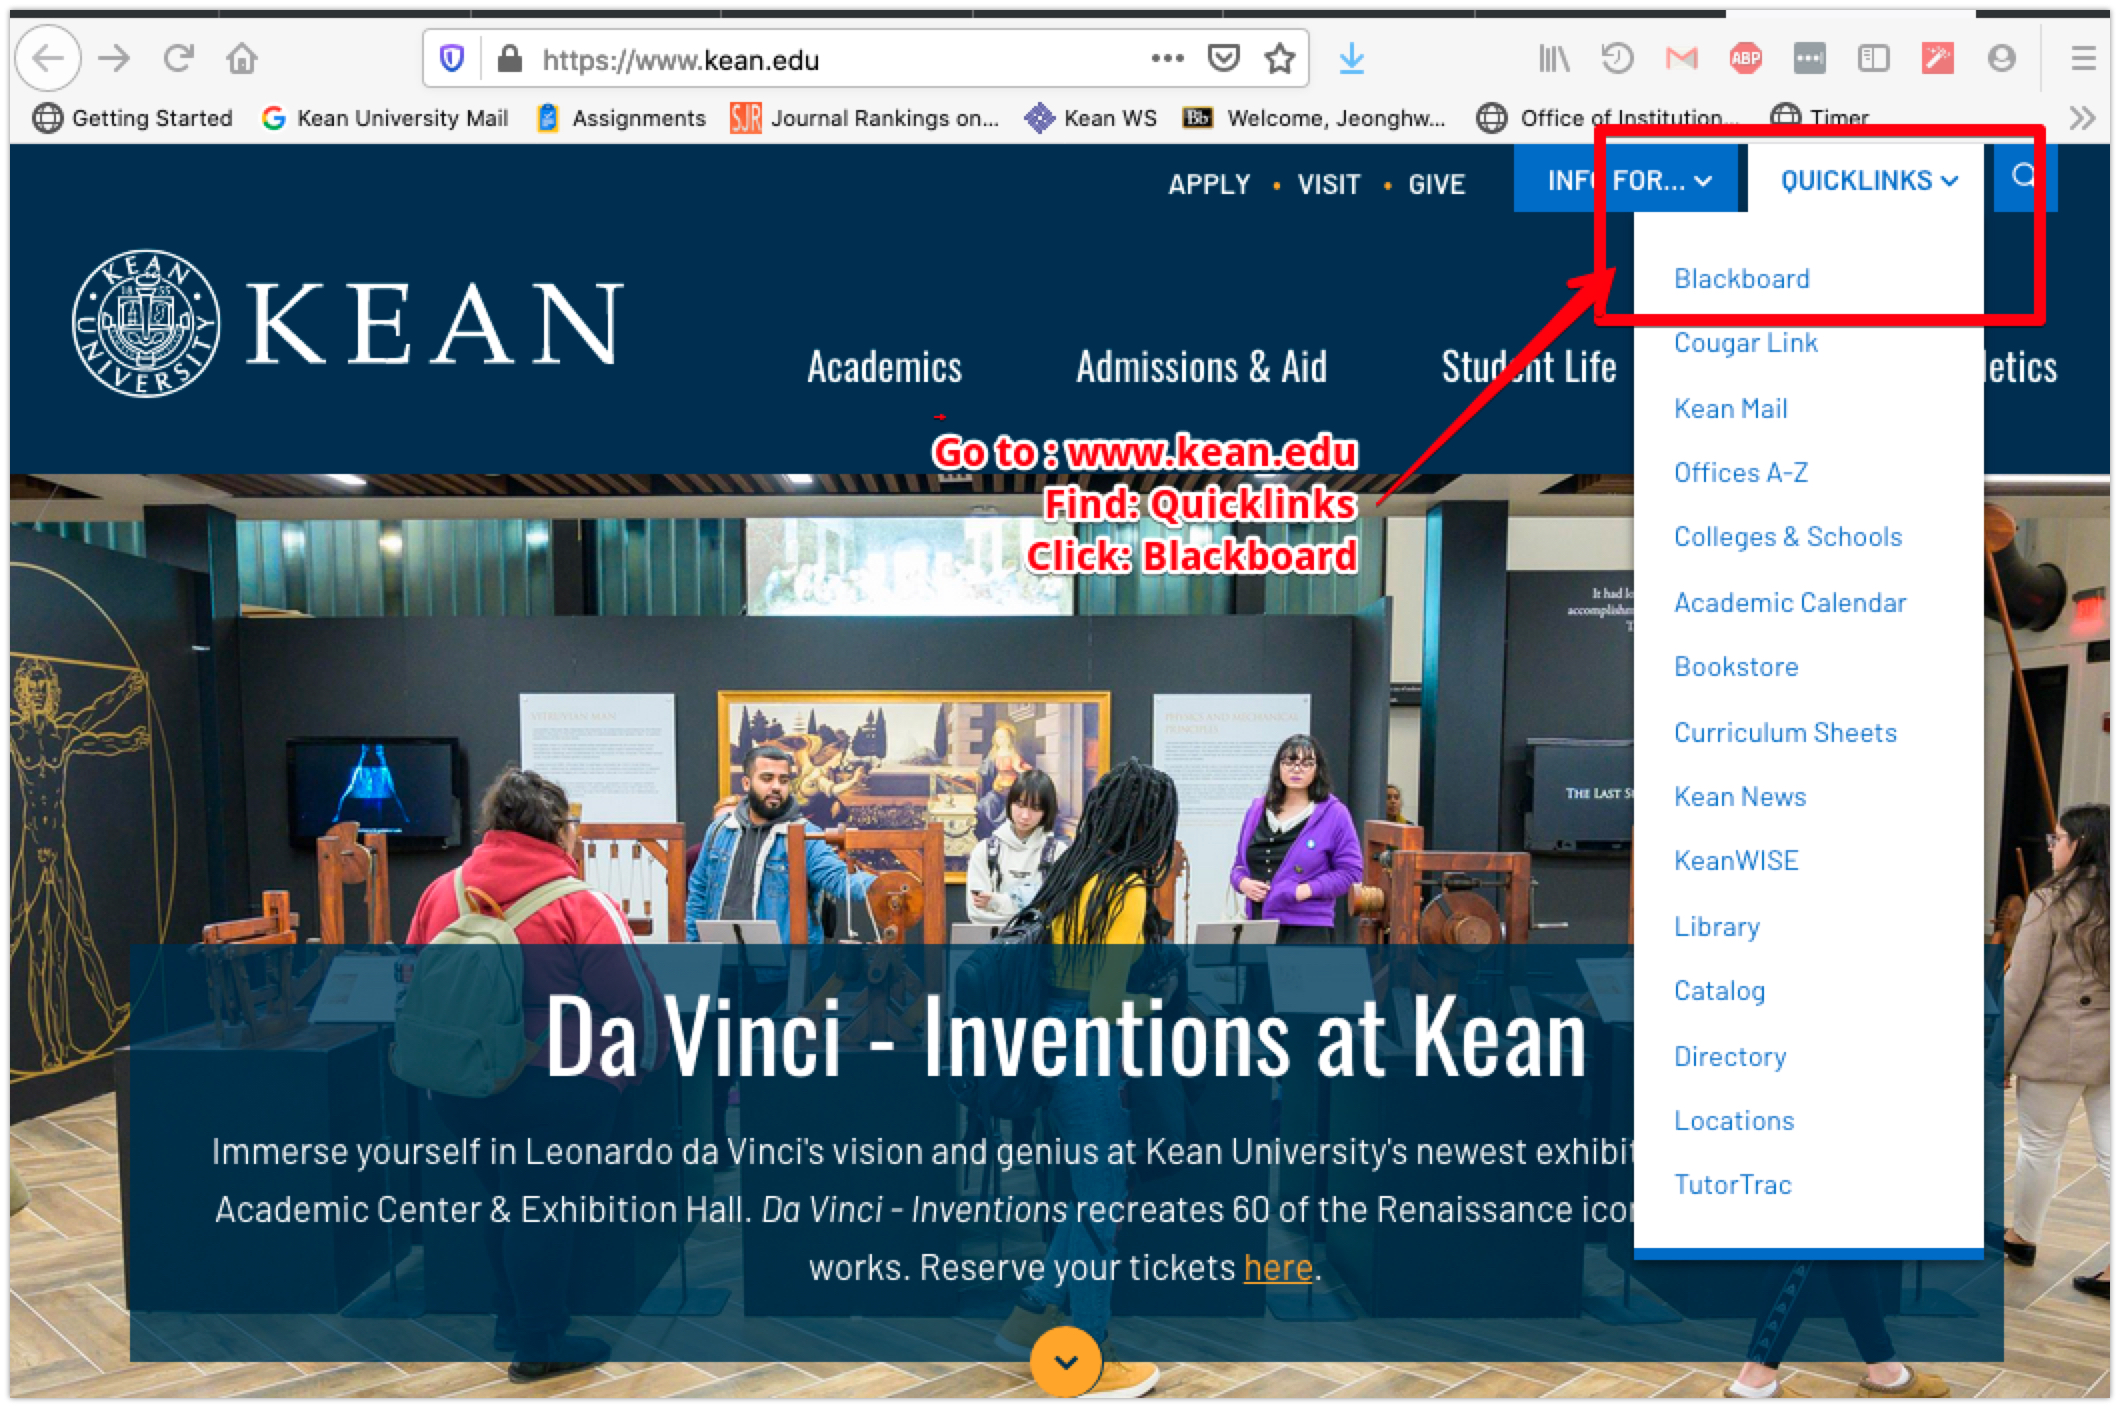View site security padlock info
Viewport: 2120px width, 1408px height.
click(510, 59)
